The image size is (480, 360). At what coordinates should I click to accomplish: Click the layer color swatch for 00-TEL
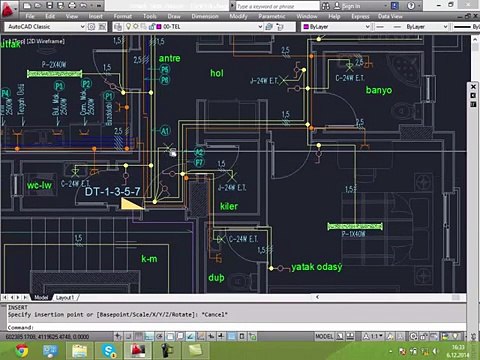tap(159, 27)
